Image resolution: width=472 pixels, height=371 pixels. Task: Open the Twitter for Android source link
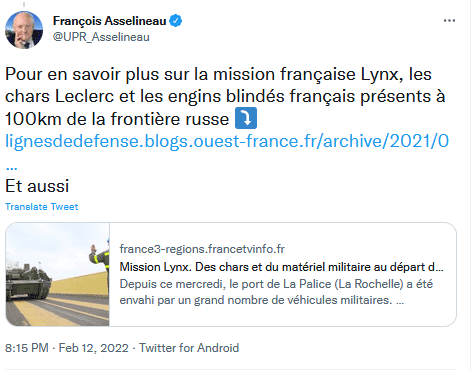click(189, 348)
